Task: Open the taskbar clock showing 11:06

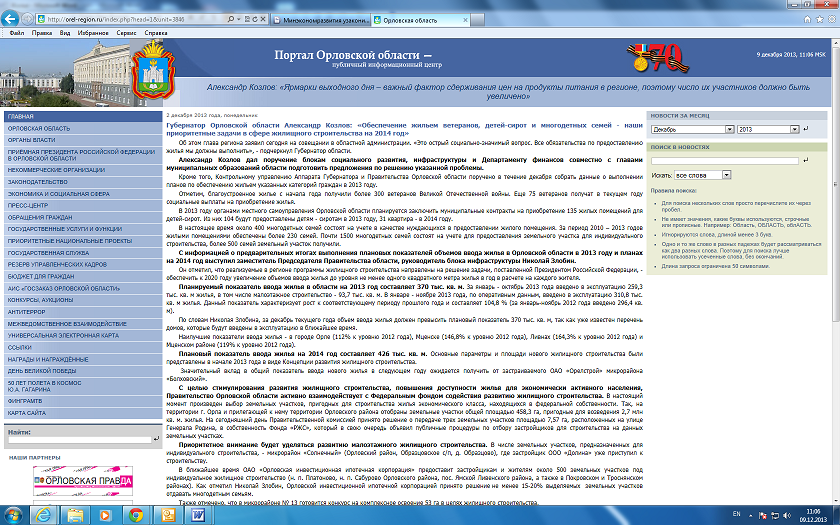Action: pos(813,515)
